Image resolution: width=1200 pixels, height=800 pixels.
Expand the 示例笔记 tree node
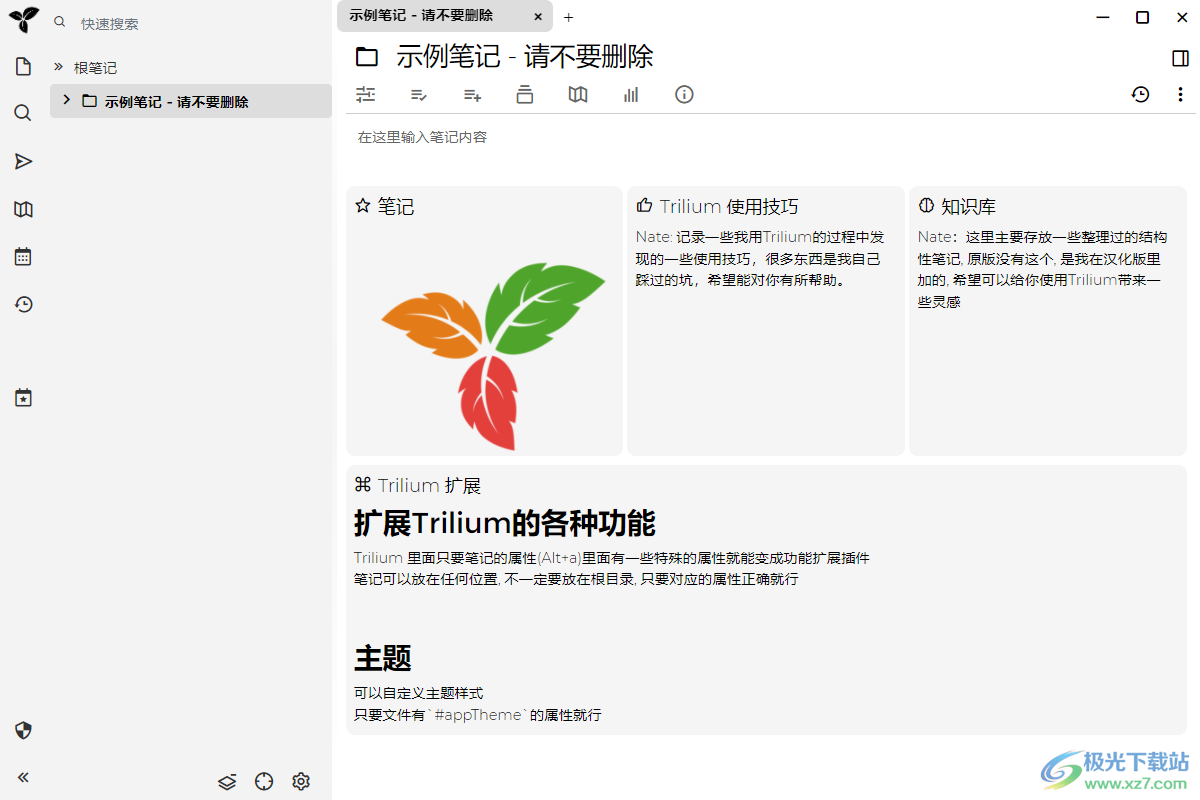pos(65,100)
